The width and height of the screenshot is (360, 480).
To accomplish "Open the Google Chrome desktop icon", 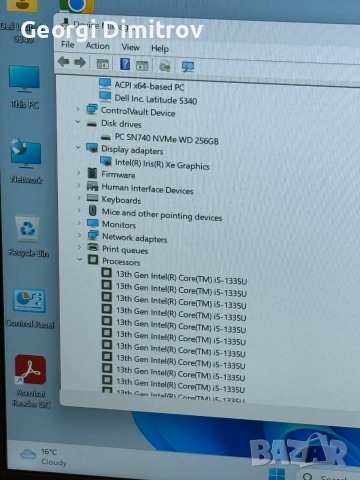I will coord(77,6).
